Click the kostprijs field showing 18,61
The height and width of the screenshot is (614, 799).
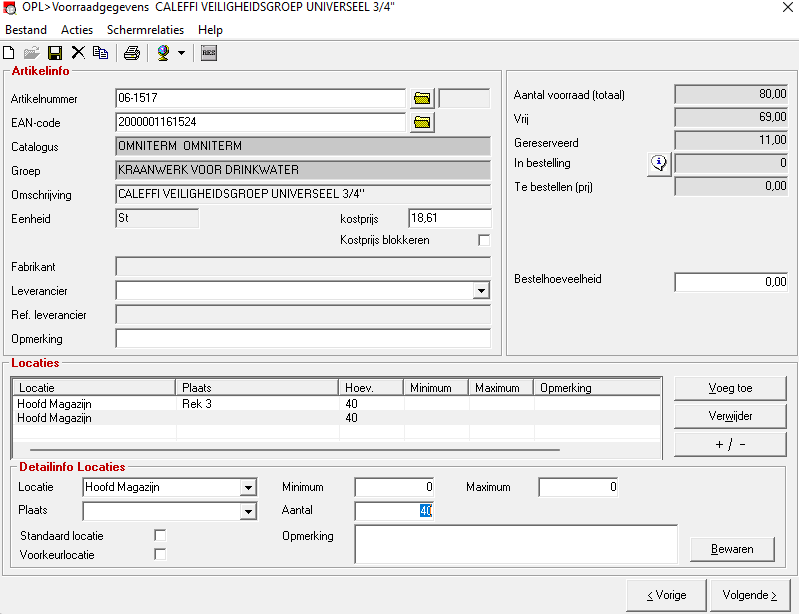point(450,218)
